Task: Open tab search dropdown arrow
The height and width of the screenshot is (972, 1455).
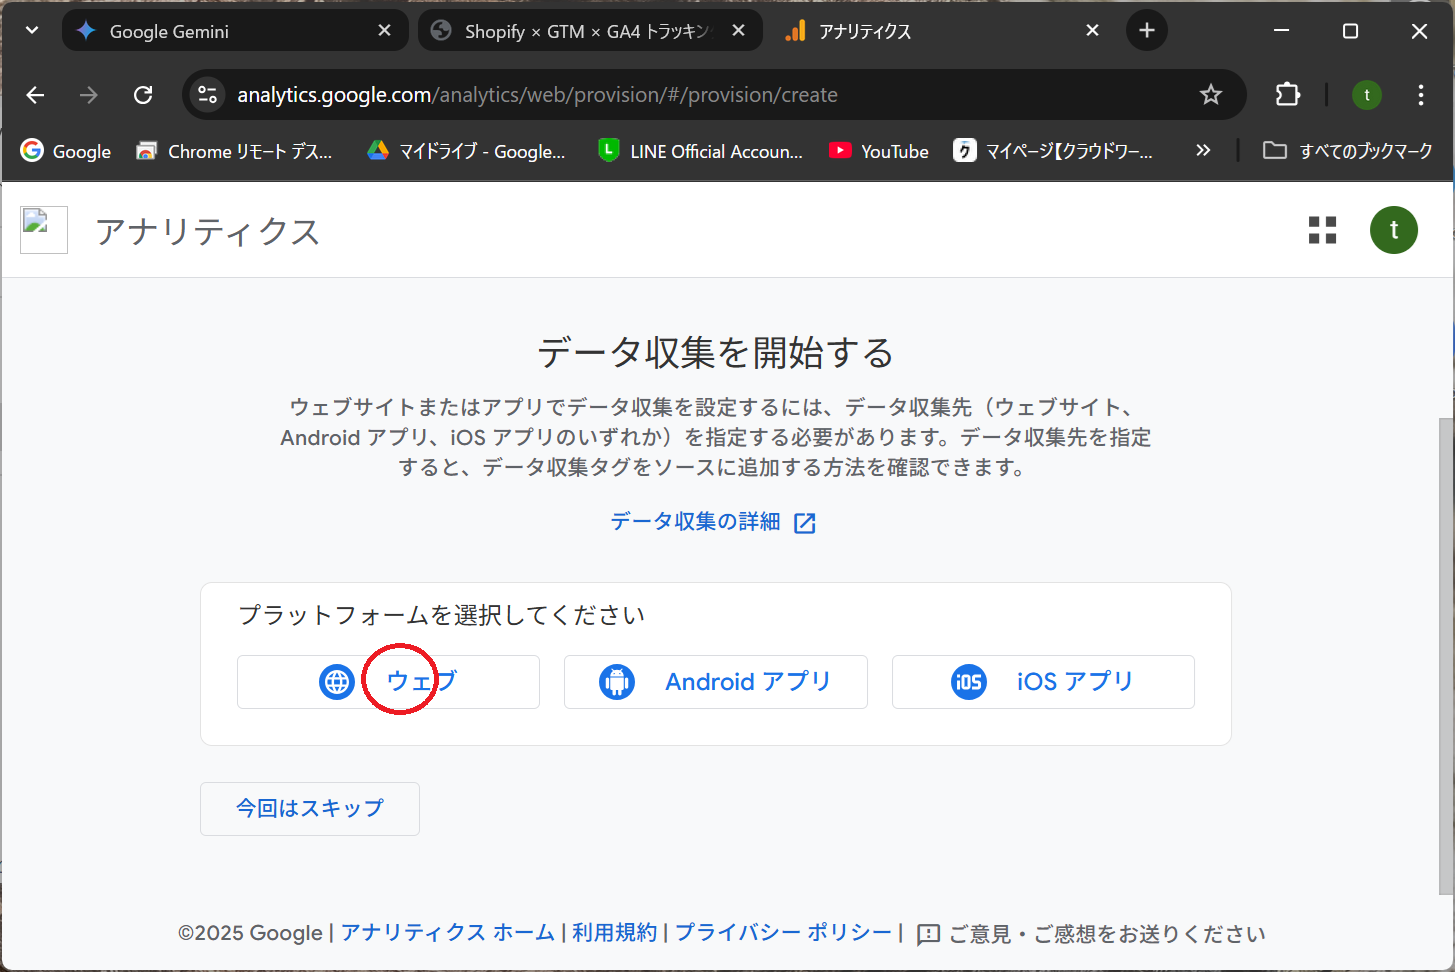Action: tap(32, 31)
